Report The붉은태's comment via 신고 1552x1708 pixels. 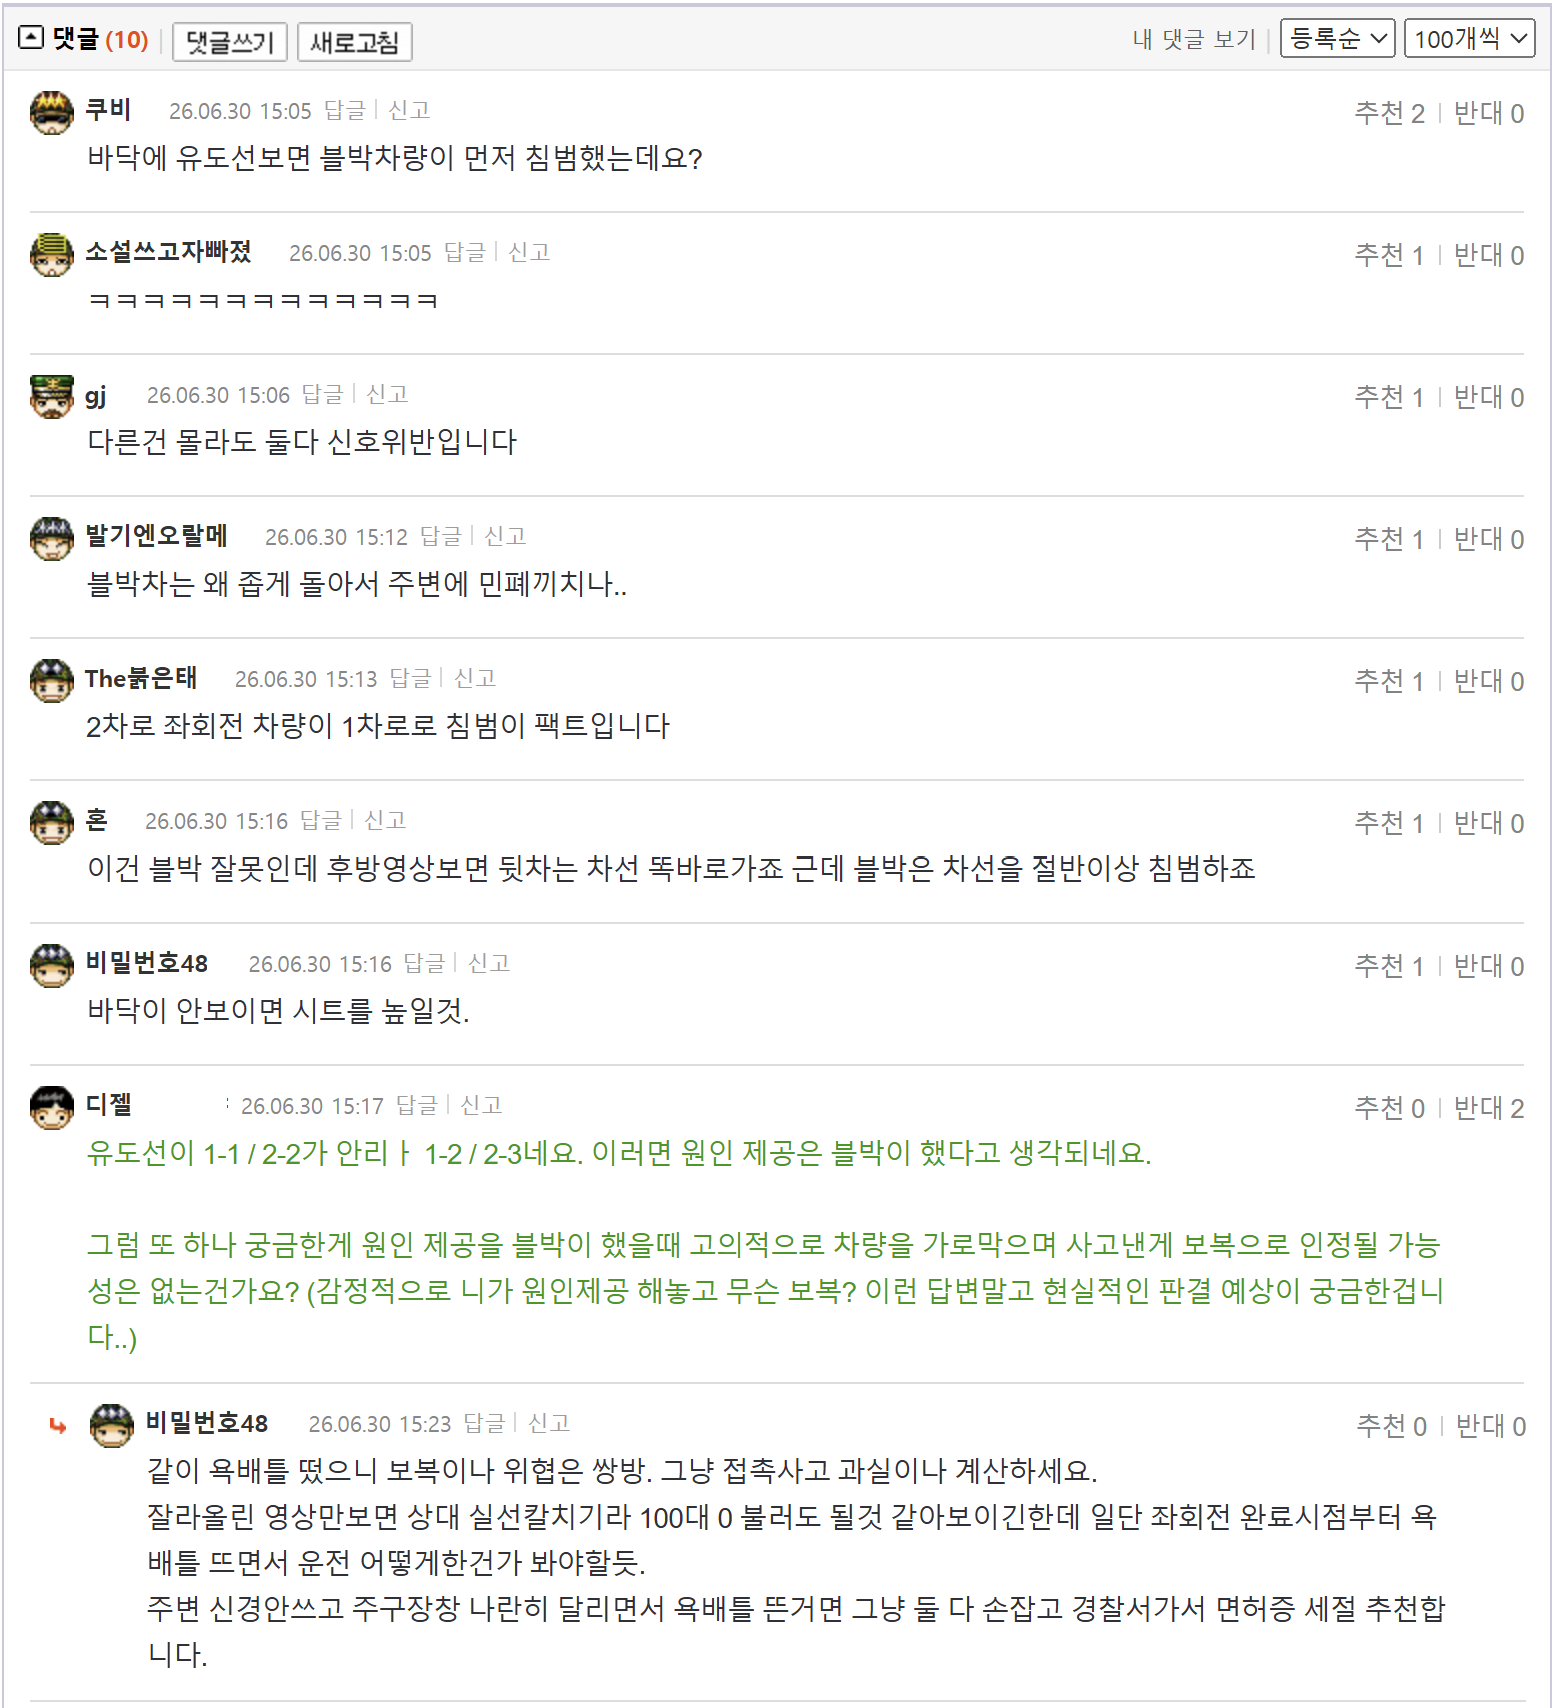475,679
